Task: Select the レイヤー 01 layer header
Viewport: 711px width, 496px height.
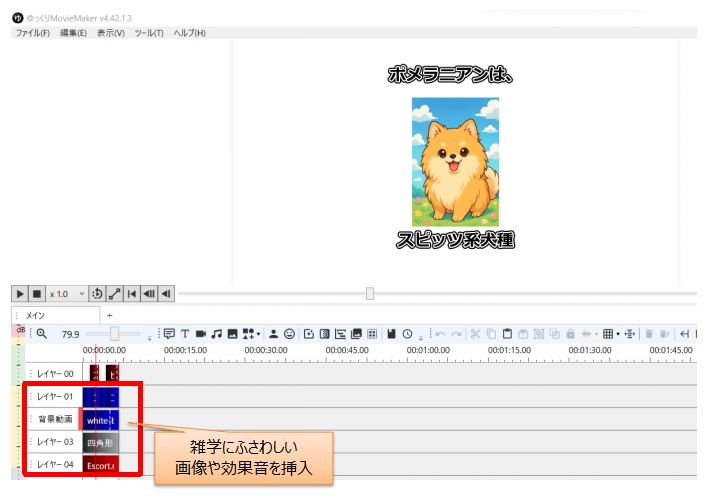Action: coord(54,396)
